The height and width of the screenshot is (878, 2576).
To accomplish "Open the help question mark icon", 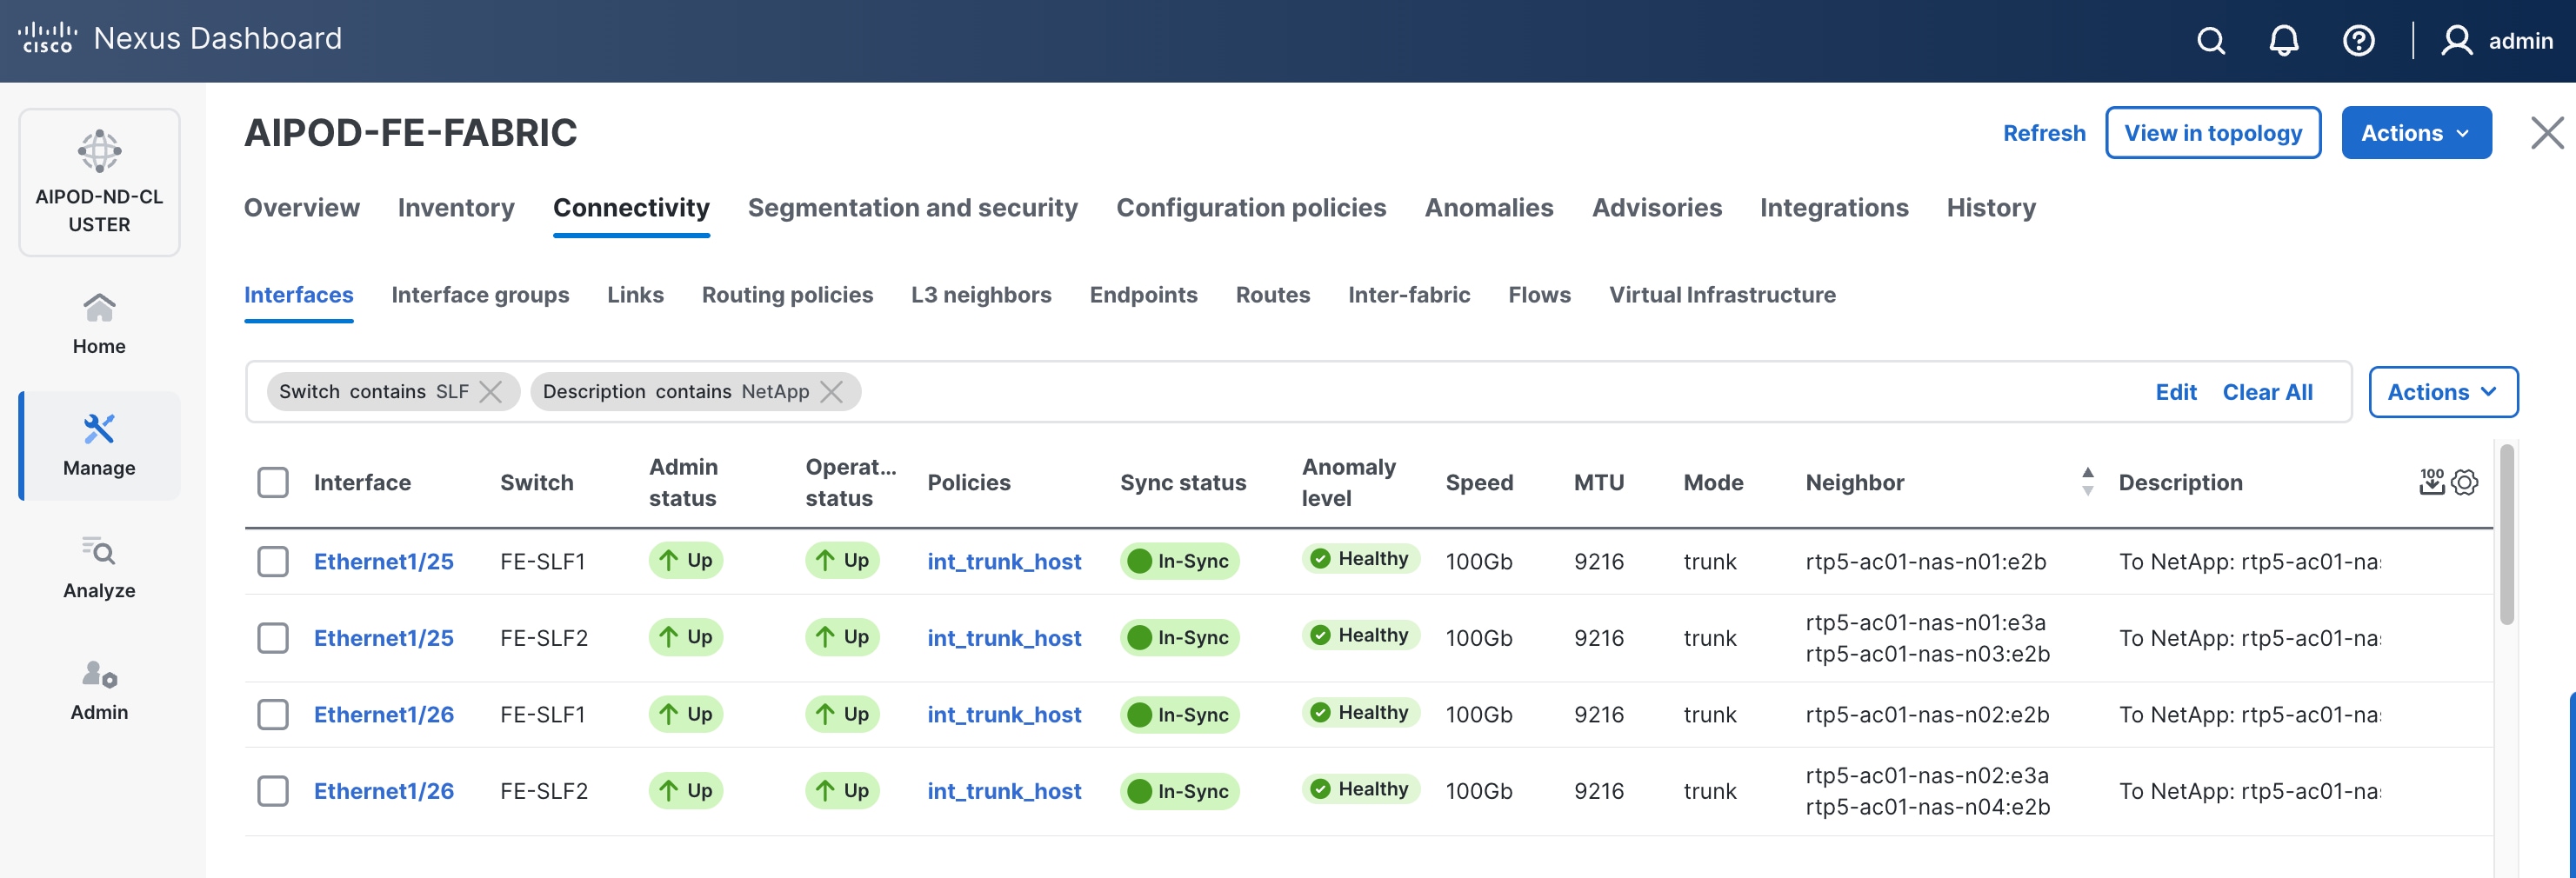I will [x=2358, y=41].
